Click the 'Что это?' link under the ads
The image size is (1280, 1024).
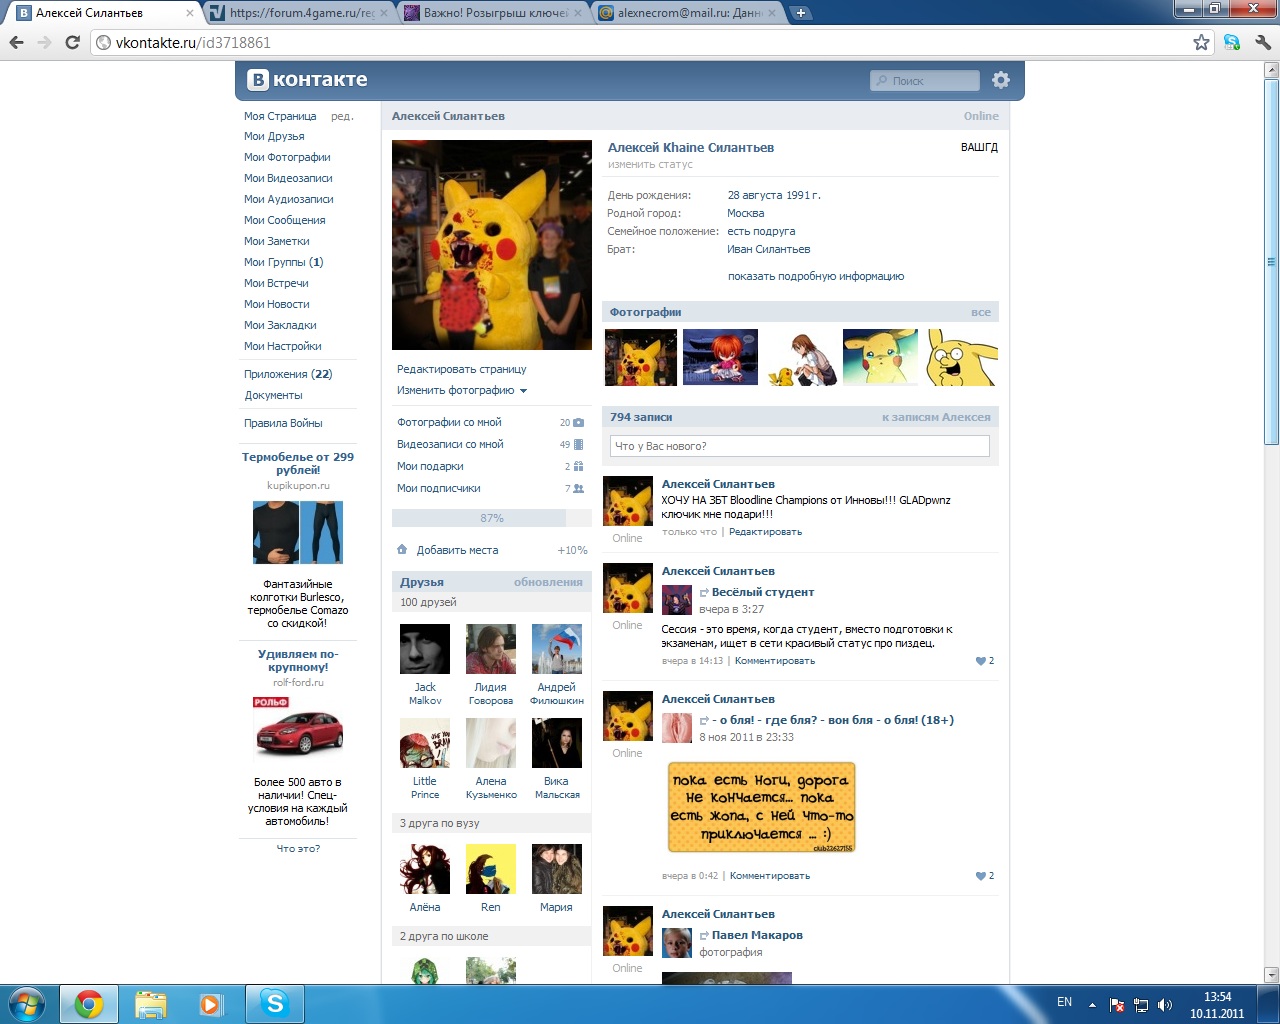298,848
